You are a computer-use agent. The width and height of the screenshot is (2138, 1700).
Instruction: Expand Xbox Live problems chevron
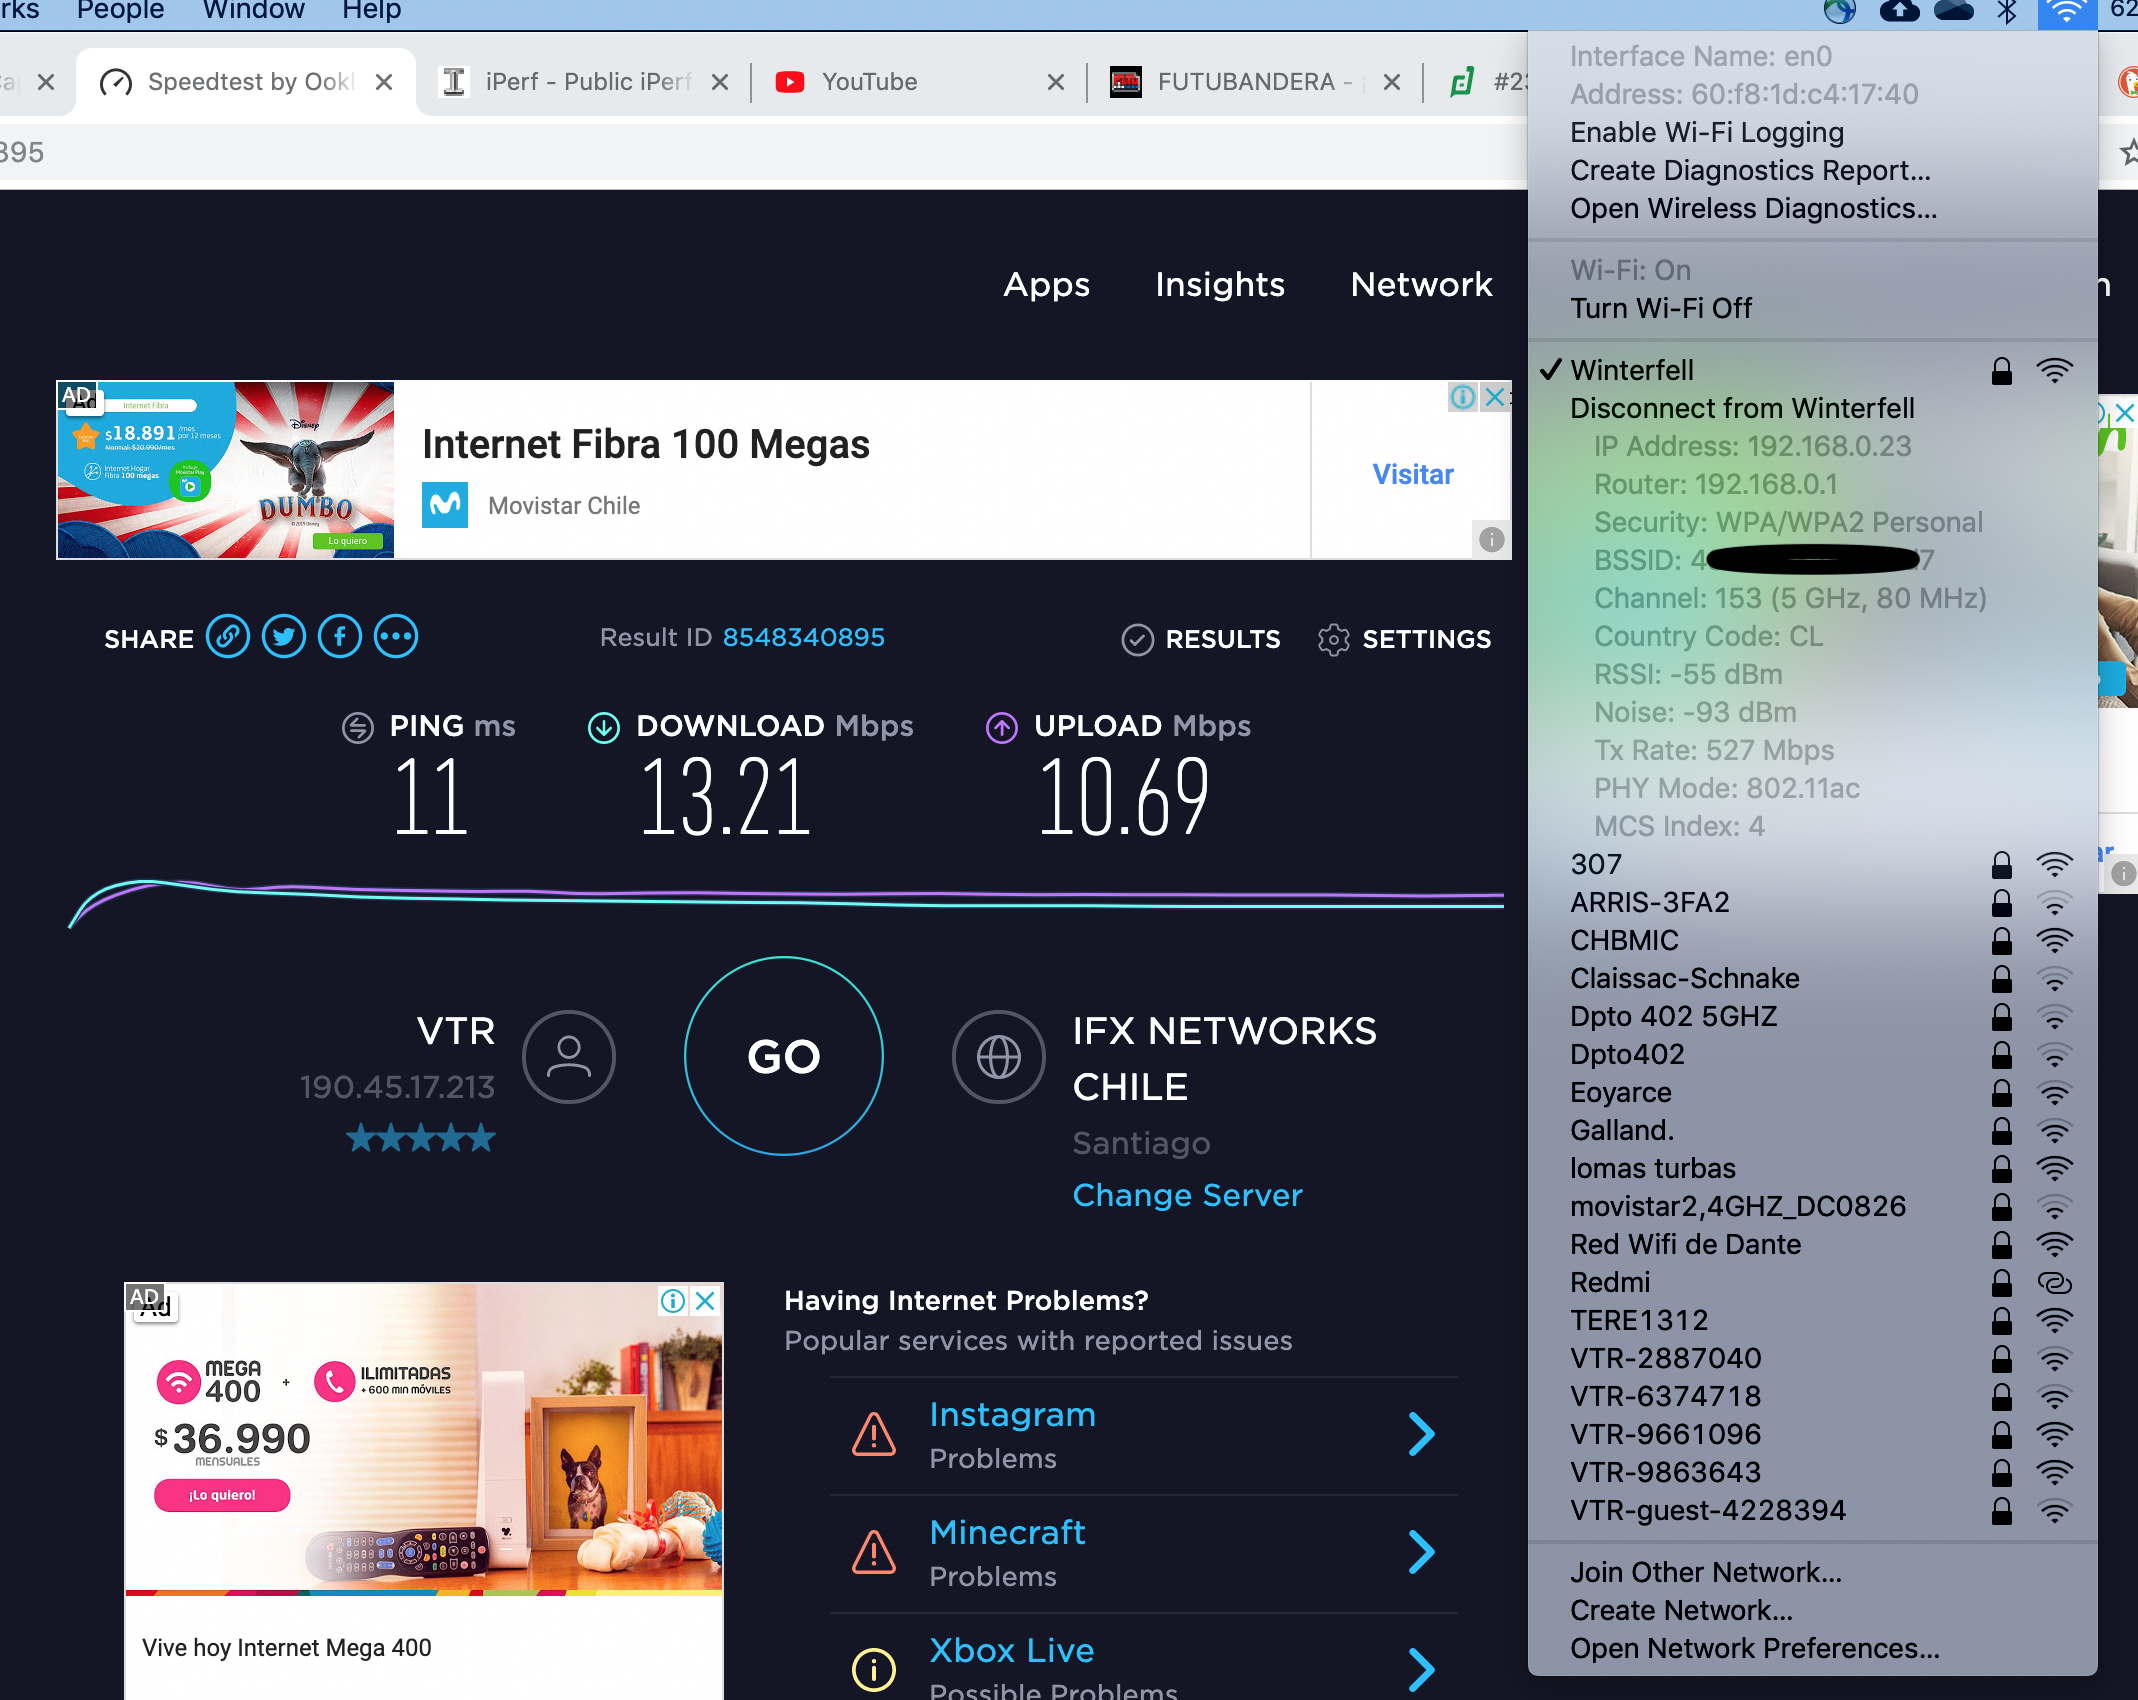click(1421, 1669)
